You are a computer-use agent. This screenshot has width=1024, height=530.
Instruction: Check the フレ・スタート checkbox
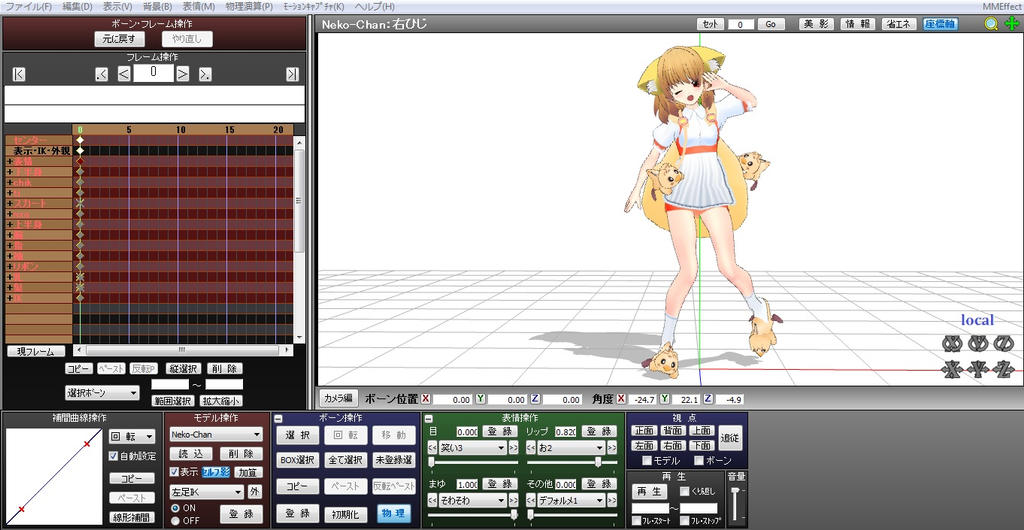pyautogui.click(x=636, y=521)
